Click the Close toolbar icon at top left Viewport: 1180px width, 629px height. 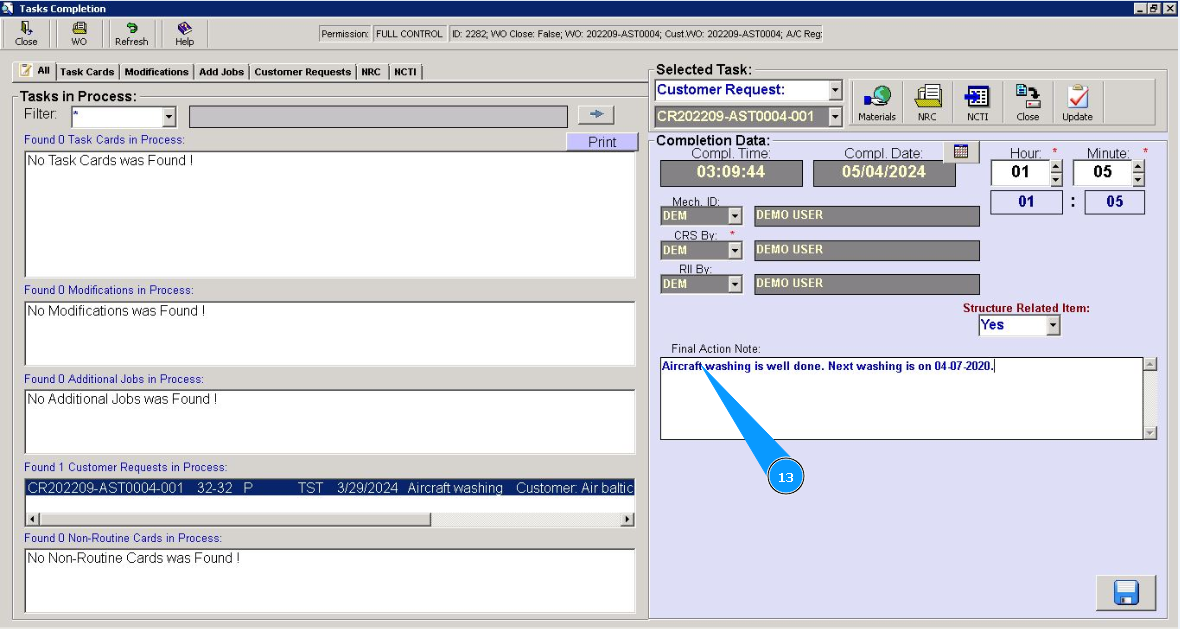click(x=26, y=33)
